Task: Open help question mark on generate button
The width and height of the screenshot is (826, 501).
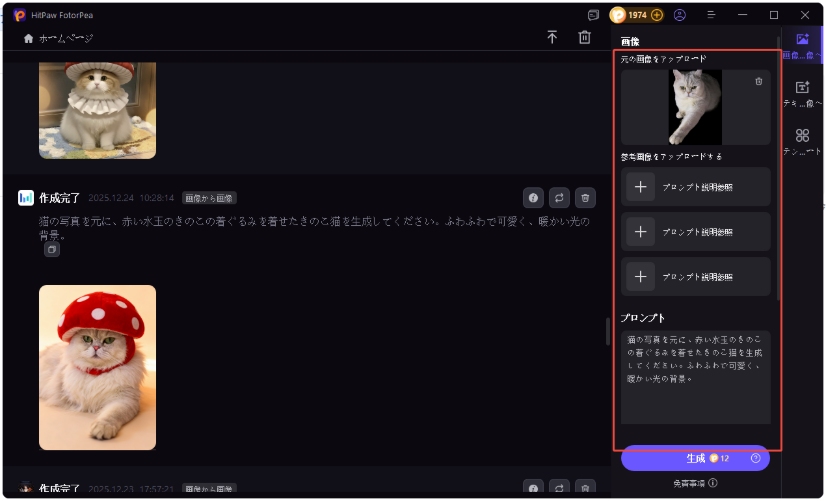Action: click(755, 458)
